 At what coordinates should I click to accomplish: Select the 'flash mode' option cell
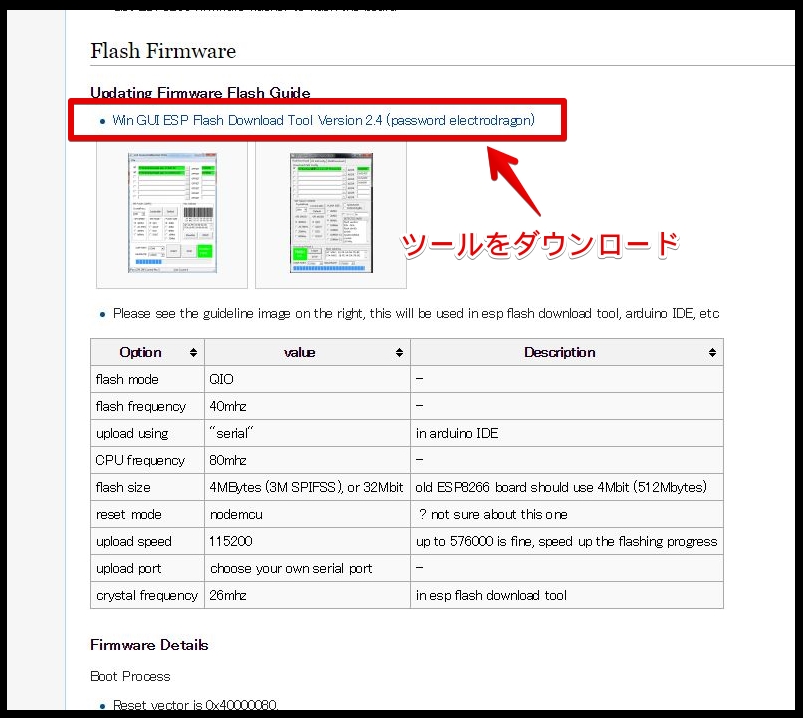click(x=147, y=379)
